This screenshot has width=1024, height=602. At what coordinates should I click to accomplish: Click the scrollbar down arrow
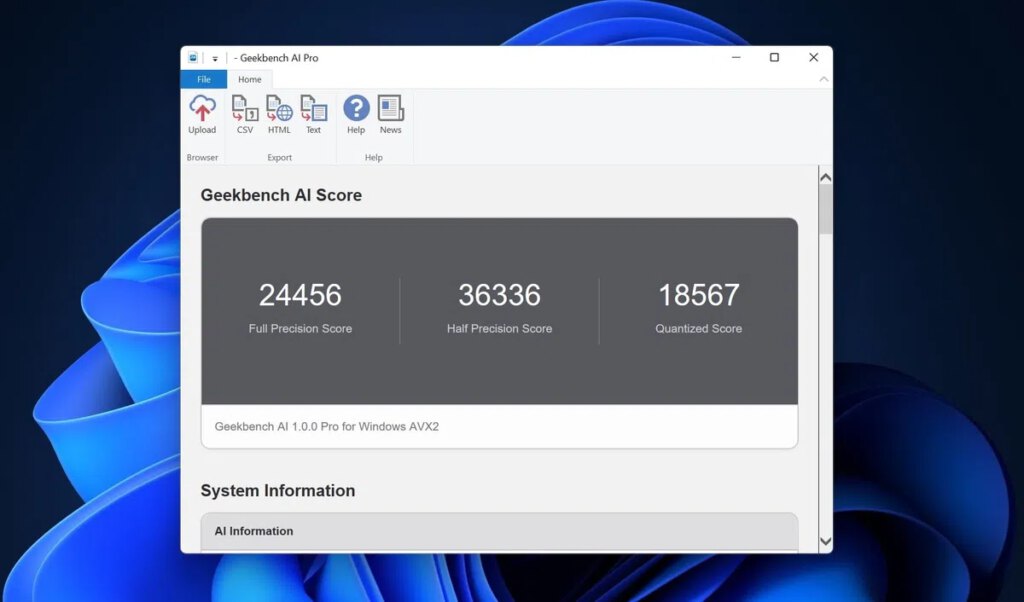tap(825, 541)
